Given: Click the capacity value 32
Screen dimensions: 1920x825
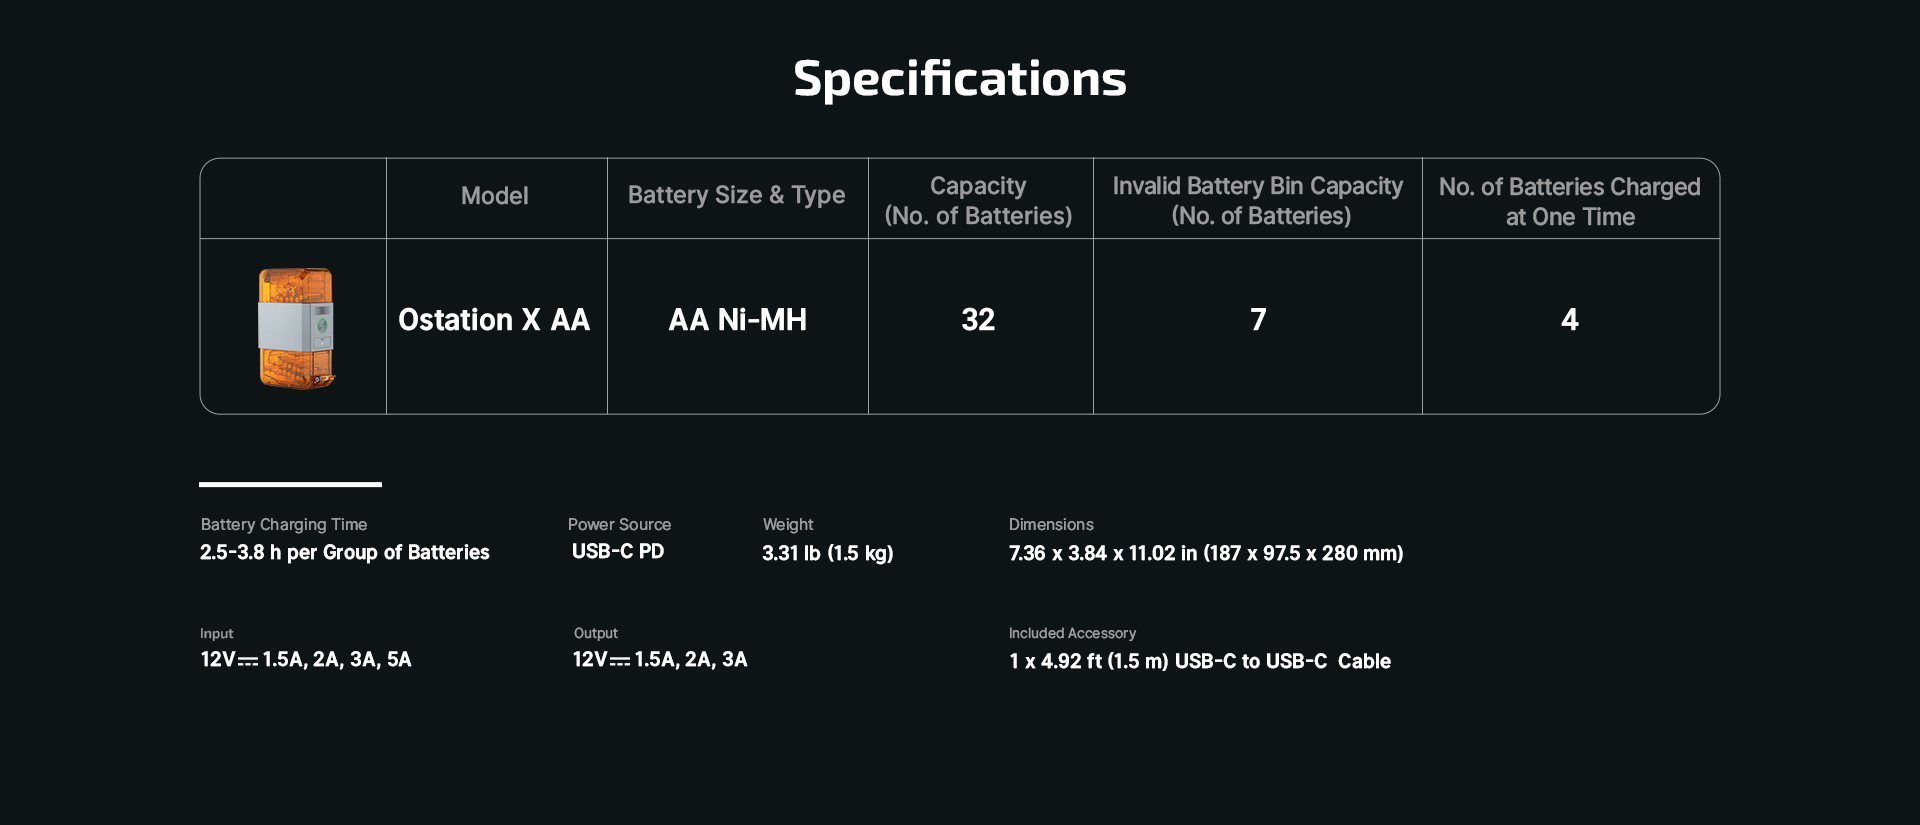Looking at the screenshot, I should point(978,320).
